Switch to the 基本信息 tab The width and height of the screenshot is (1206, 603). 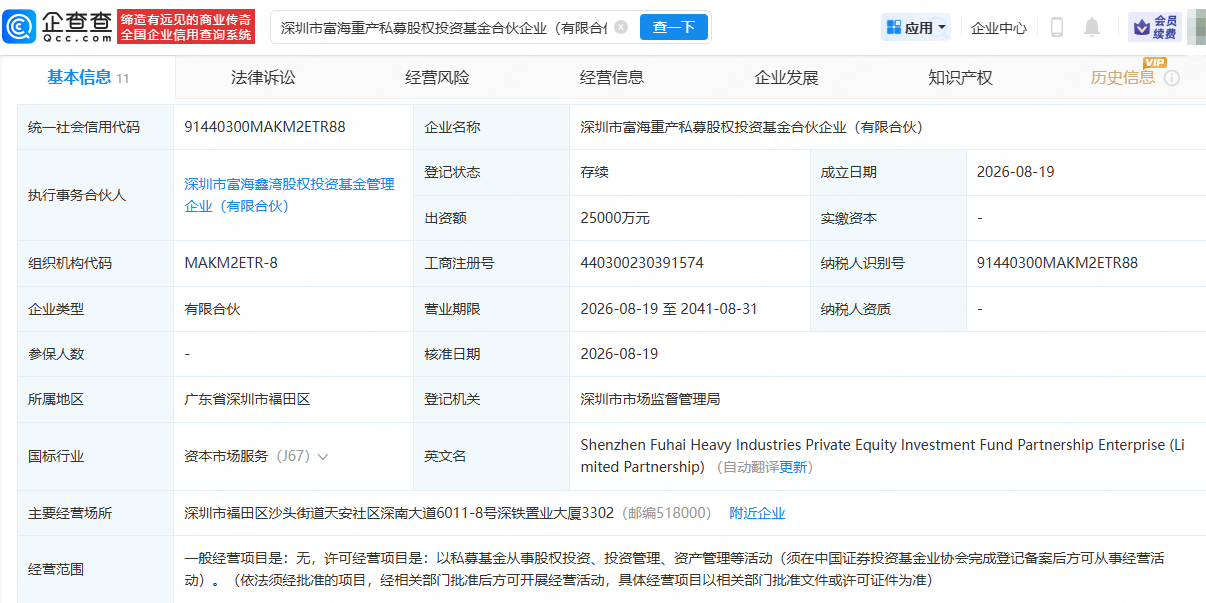coord(88,77)
